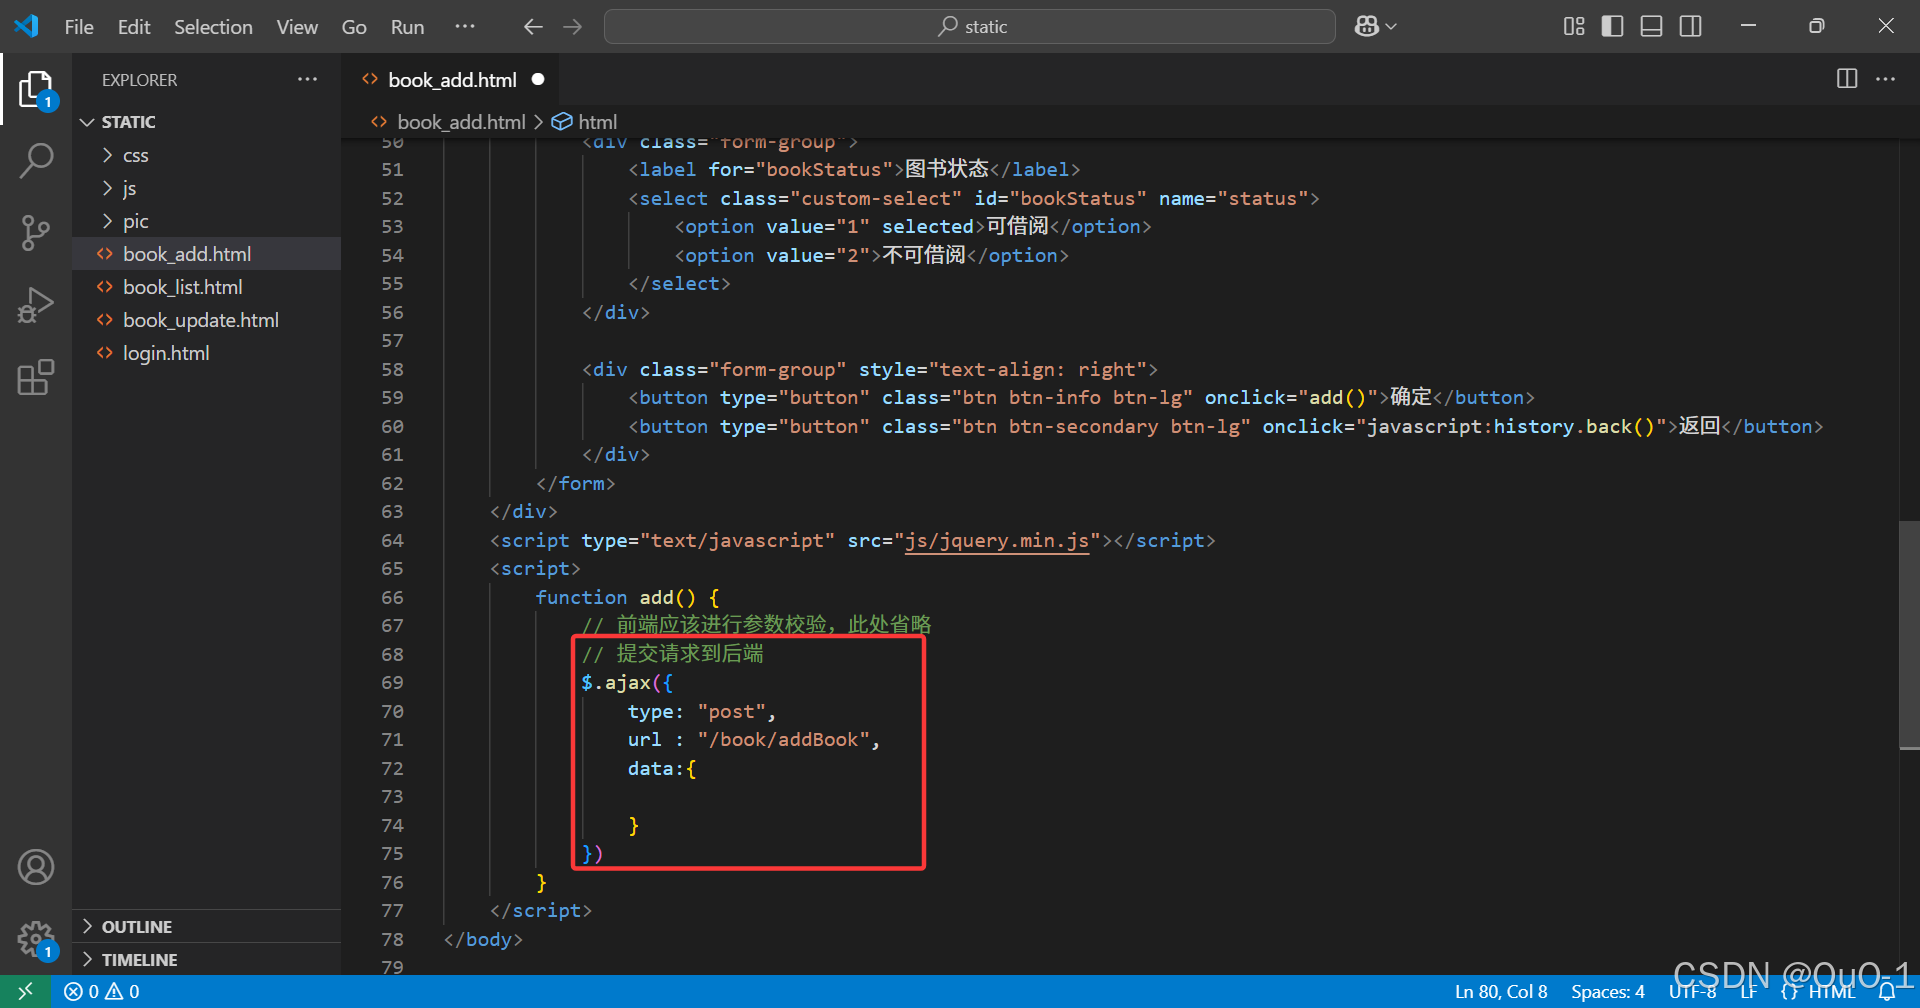Click the EXPLORER panel title
Viewport: 1920px width, 1008px height.
point(139,80)
